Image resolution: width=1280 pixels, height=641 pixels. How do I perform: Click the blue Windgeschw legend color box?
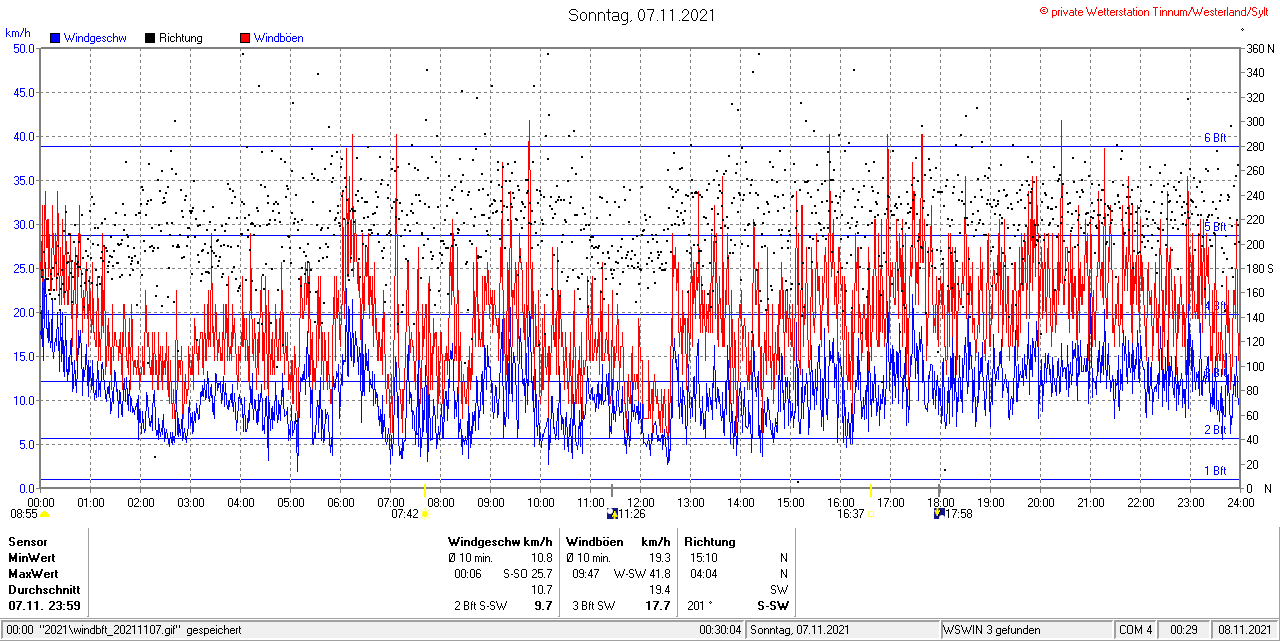55,38
